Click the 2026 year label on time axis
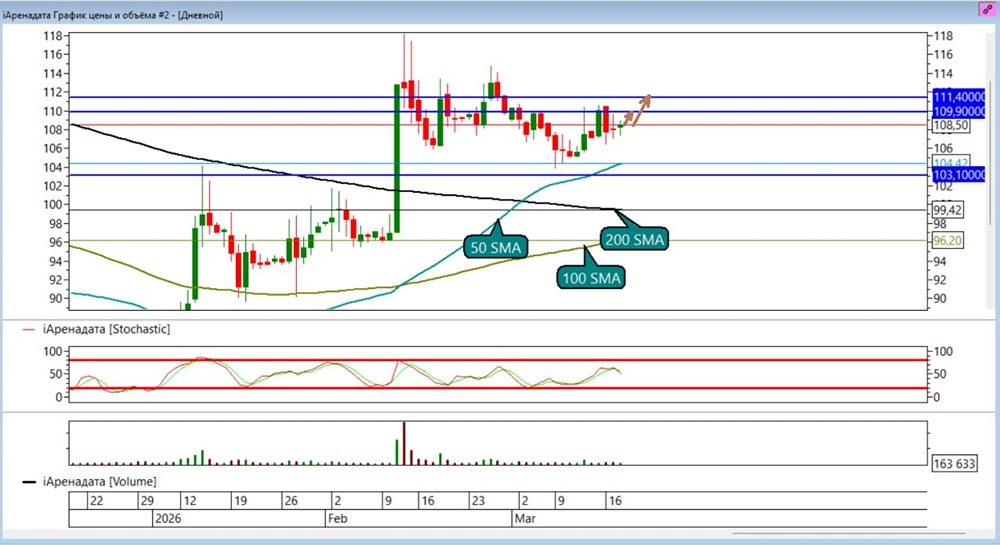Screen dimensions: 1000x545 coord(168,518)
